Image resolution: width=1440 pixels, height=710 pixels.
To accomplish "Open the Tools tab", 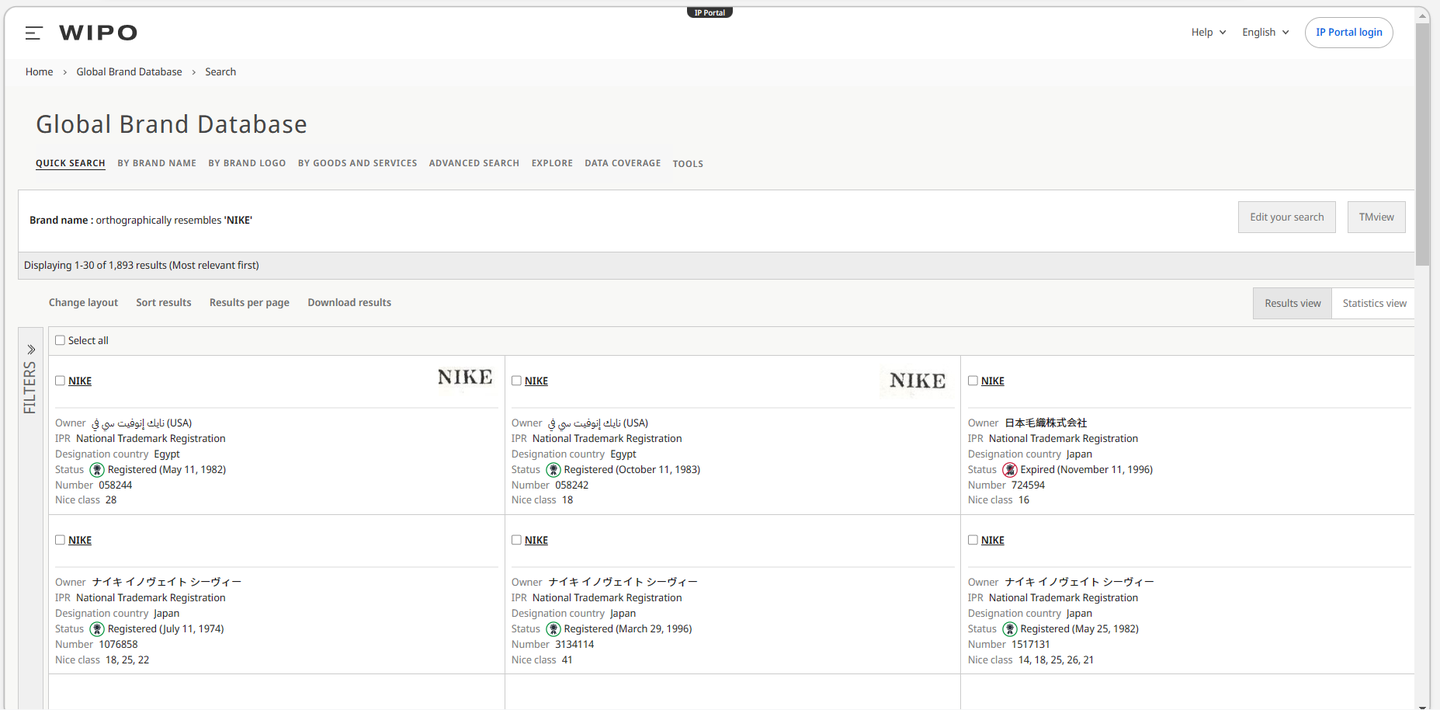I will tap(688, 164).
